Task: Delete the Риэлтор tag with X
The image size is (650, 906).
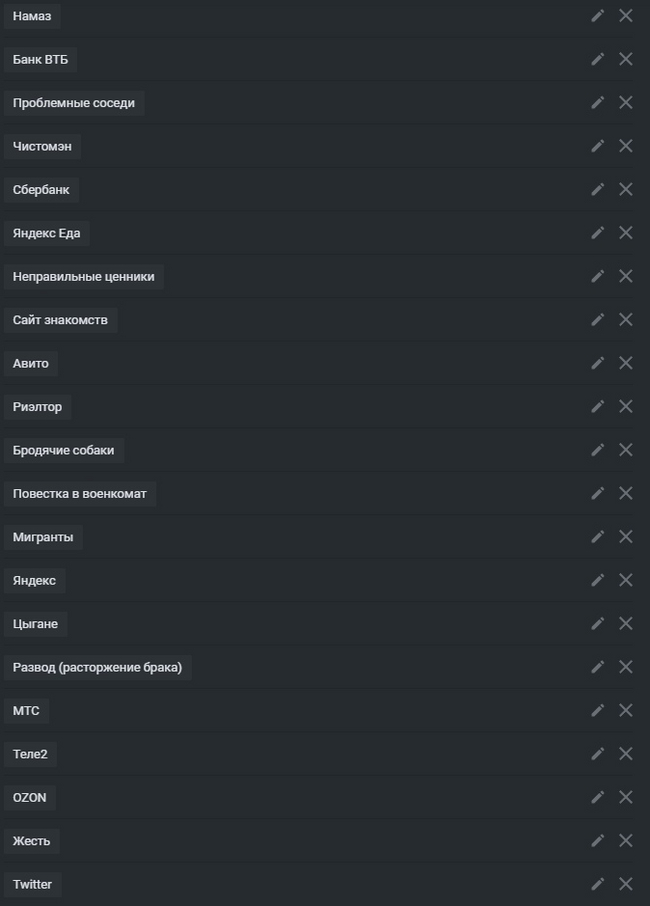Action: tap(626, 407)
